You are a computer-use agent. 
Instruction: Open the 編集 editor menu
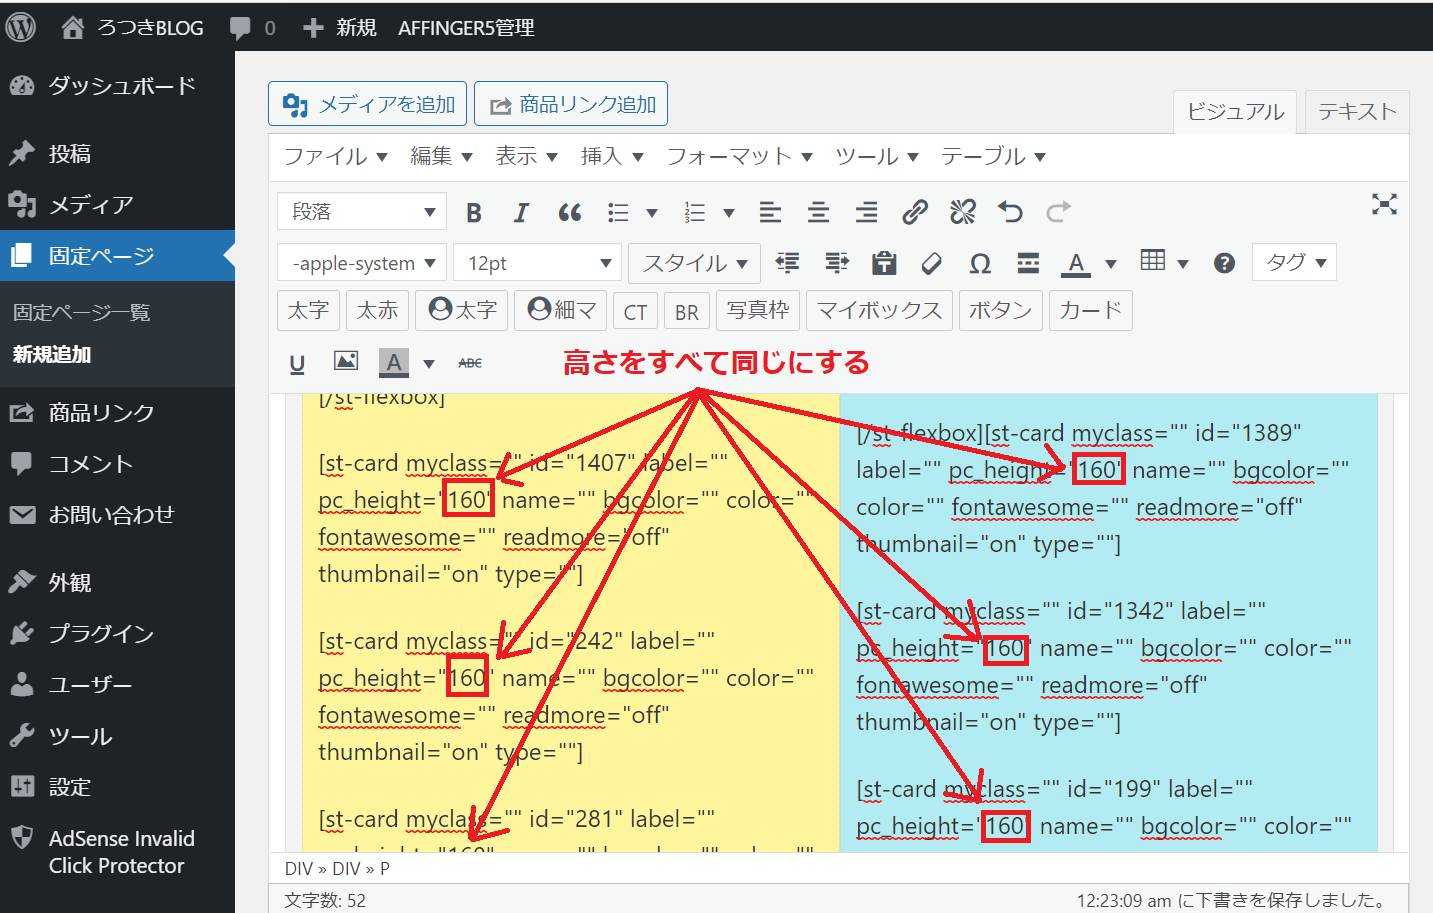pyautogui.click(x=441, y=156)
